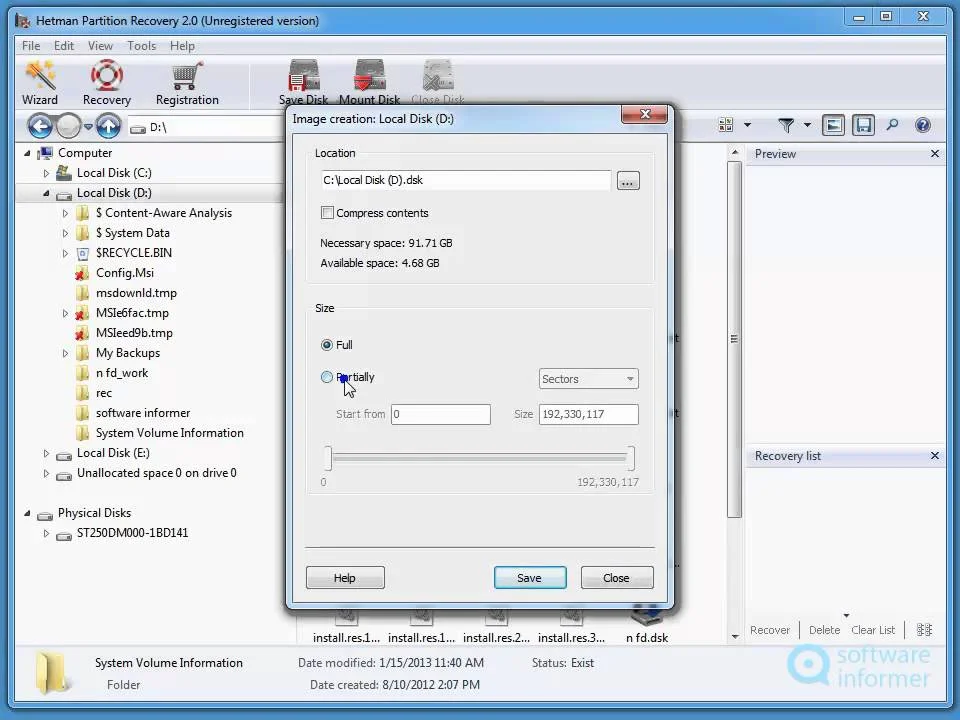The height and width of the screenshot is (720, 960).
Task: Click Clear List in Recovery list
Action: click(x=872, y=630)
